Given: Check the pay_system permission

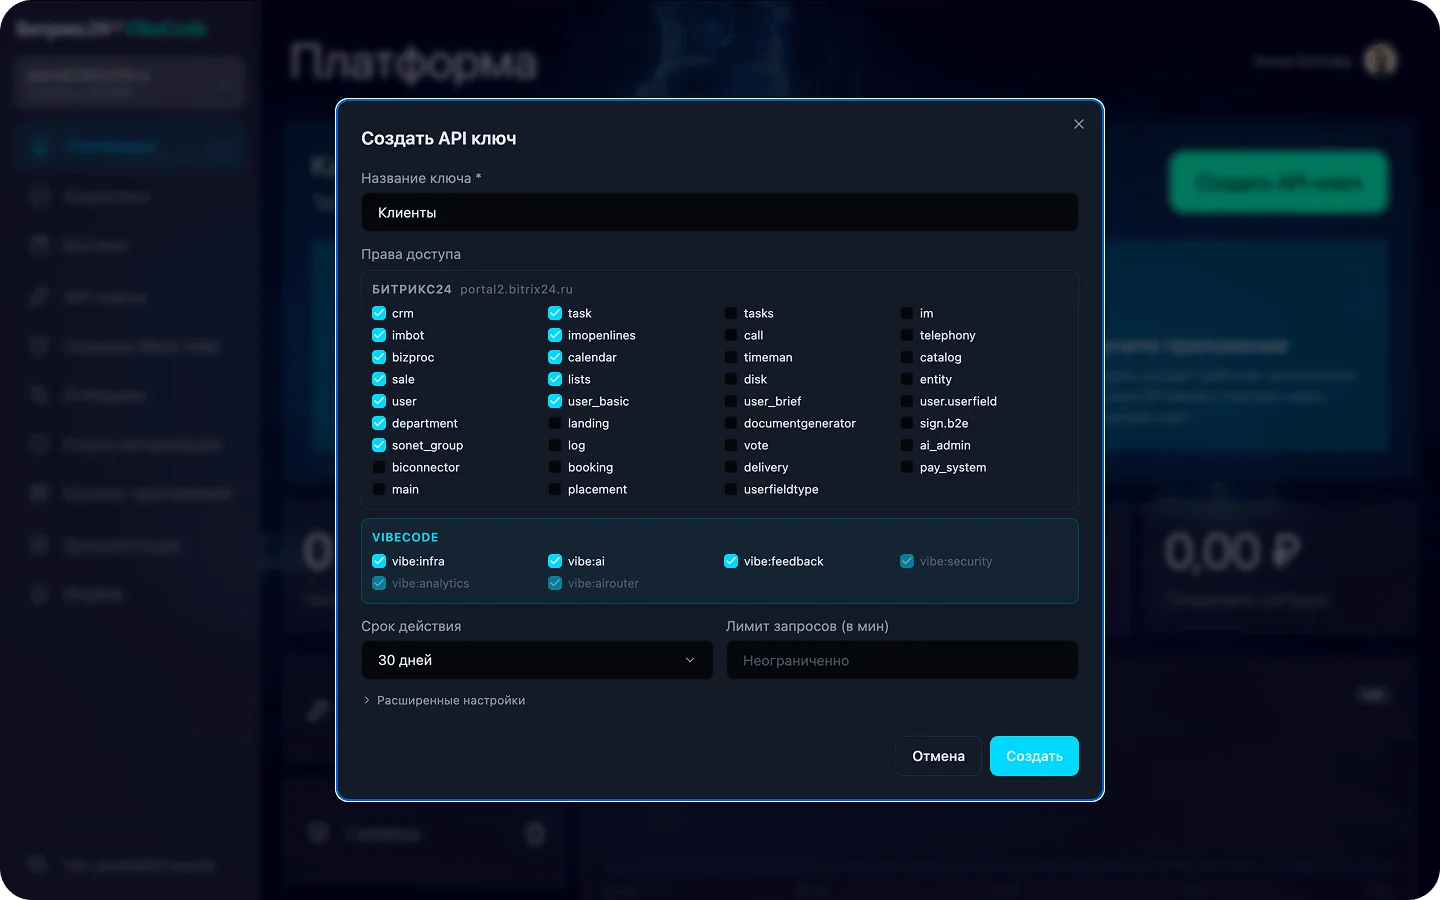Looking at the screenshot, I should (907, 467).
